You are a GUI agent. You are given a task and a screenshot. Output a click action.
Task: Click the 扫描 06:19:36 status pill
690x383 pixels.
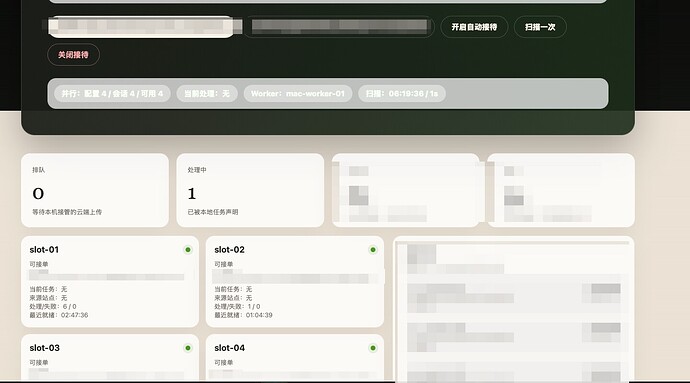tap(402, 93)
